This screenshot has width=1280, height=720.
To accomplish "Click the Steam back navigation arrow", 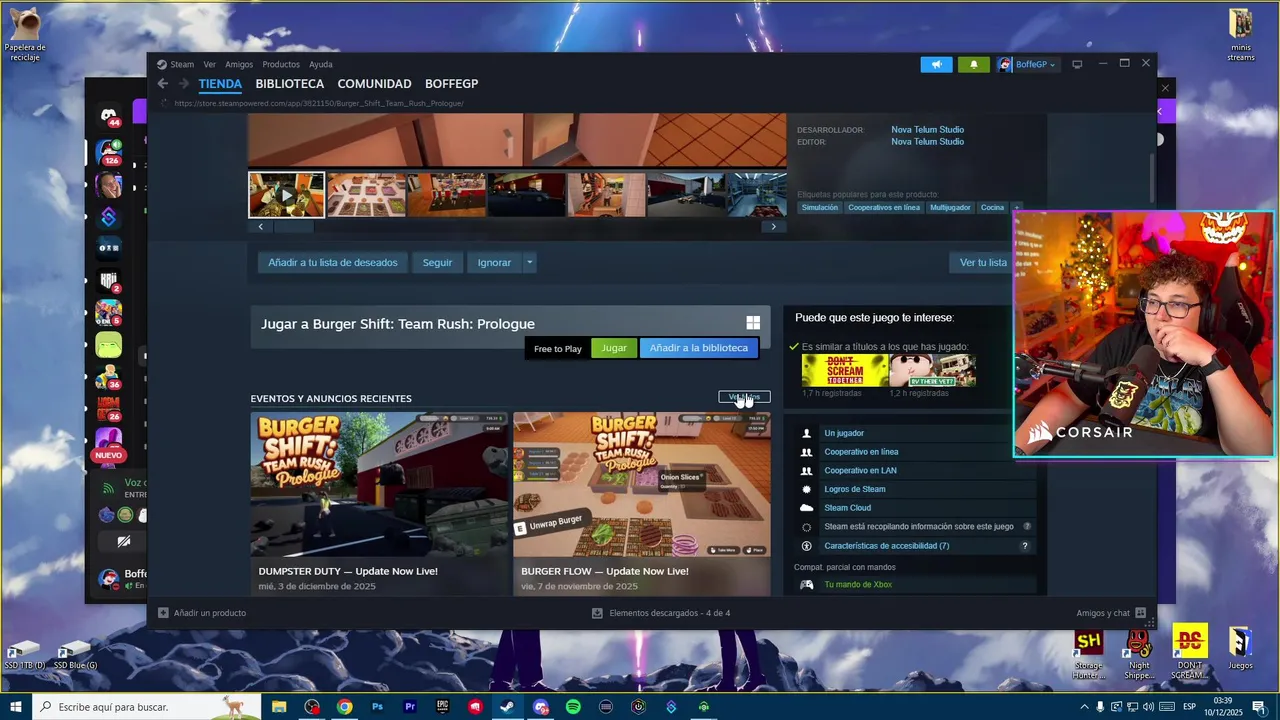I will coord(163,84).
